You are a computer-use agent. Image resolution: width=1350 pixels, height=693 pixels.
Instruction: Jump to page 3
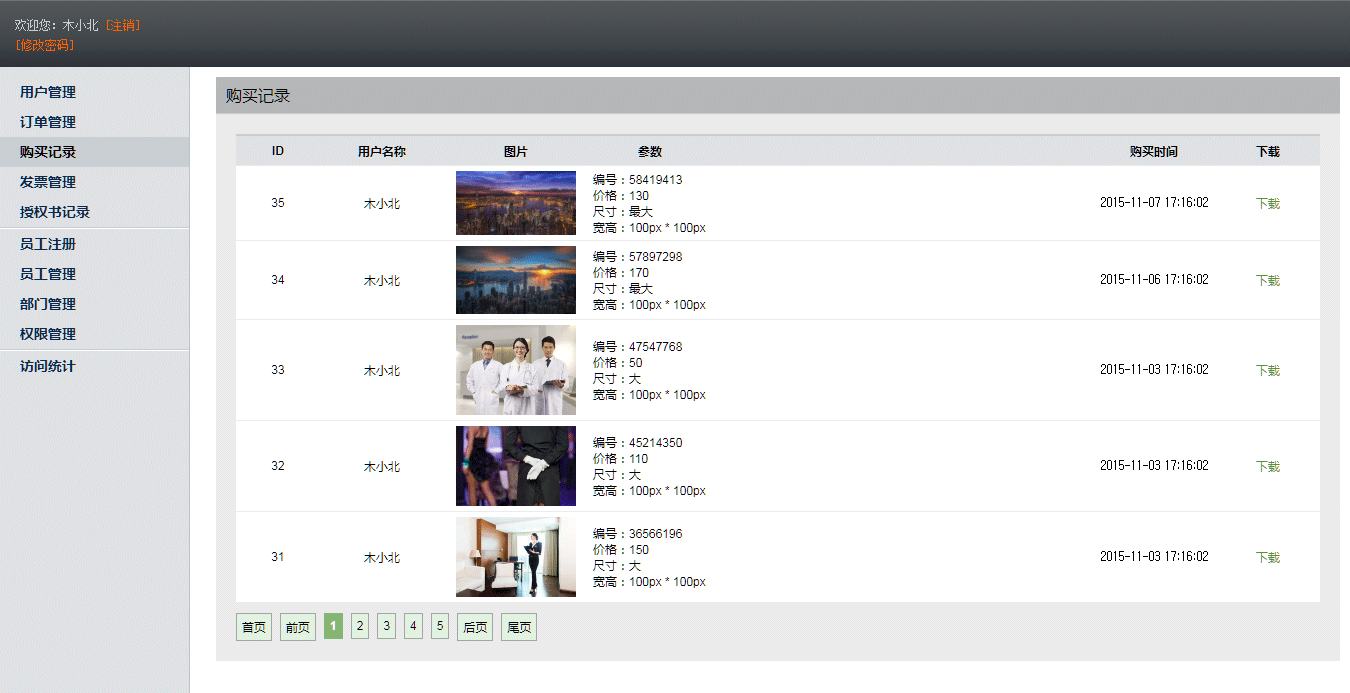[x=386, y=626]
